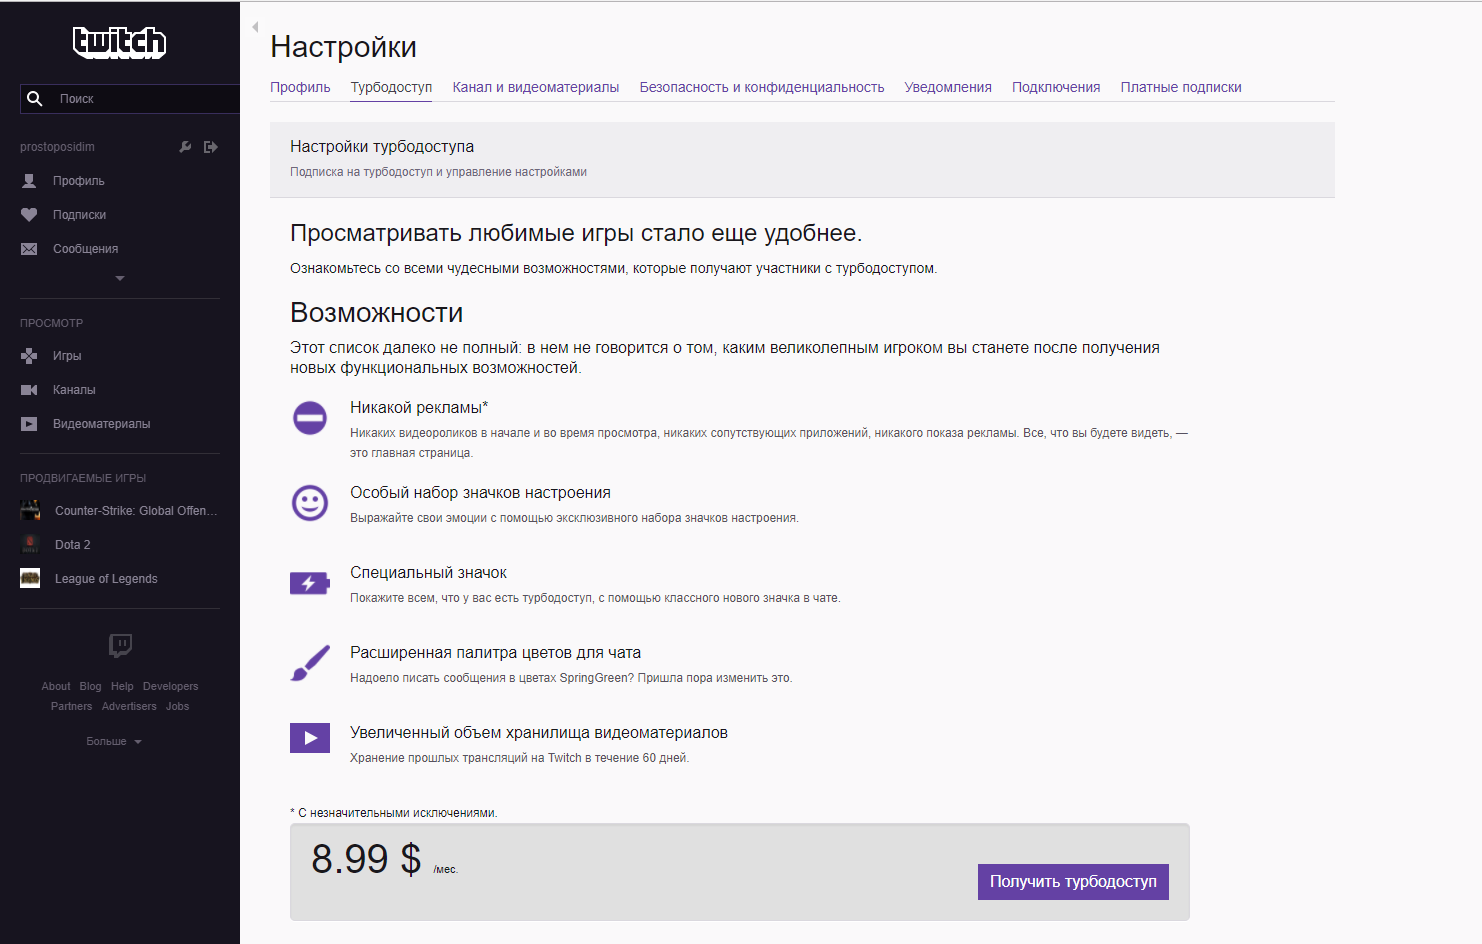The height and width of the screenshot is (944, 1482).
Task: Click the gamepad icon next to Игры
Action: coord(29,356)
